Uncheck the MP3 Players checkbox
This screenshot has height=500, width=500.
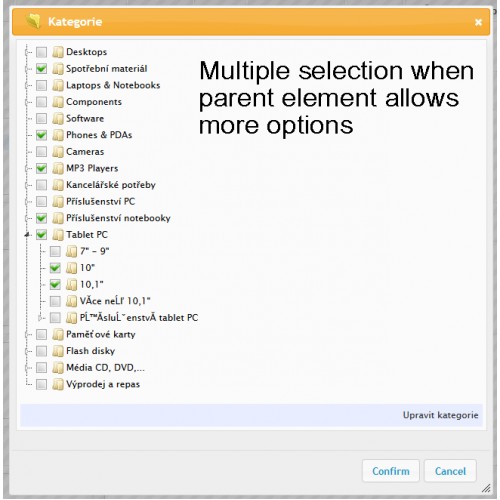[x=41, y=168]
